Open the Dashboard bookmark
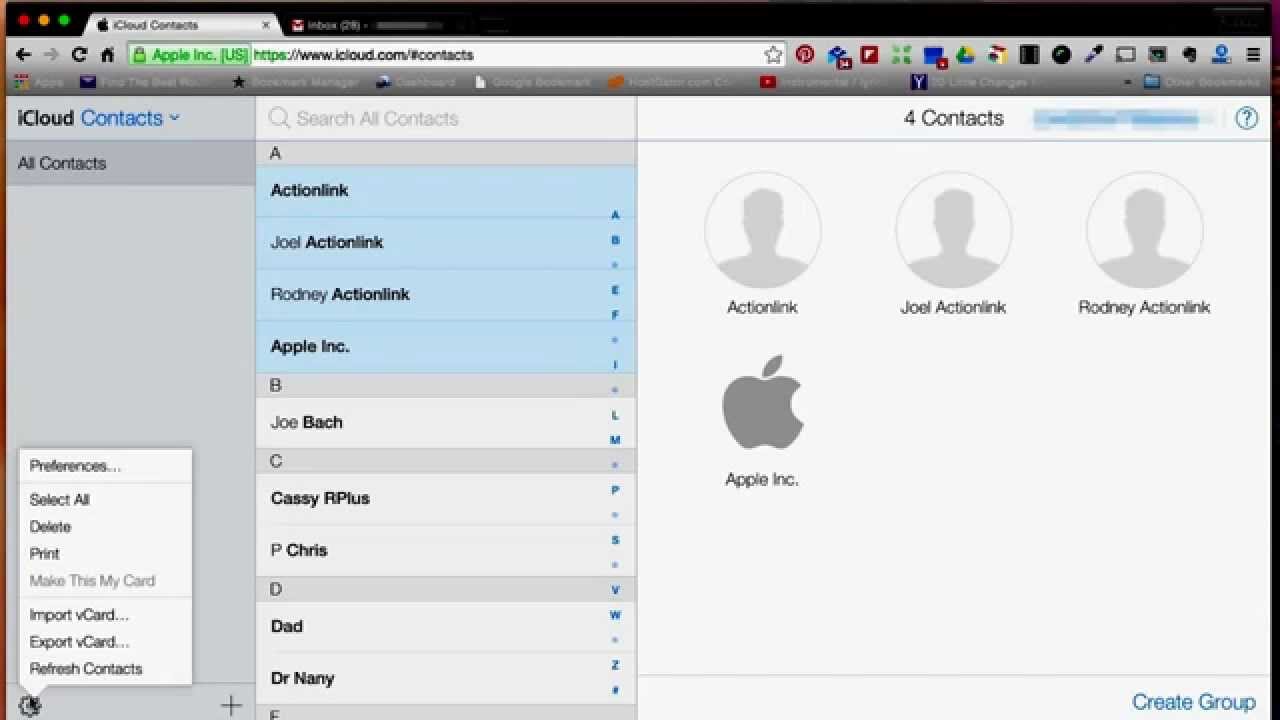Image resolution: width=1280 pixels, height=720 pixels. pos(415,82)
